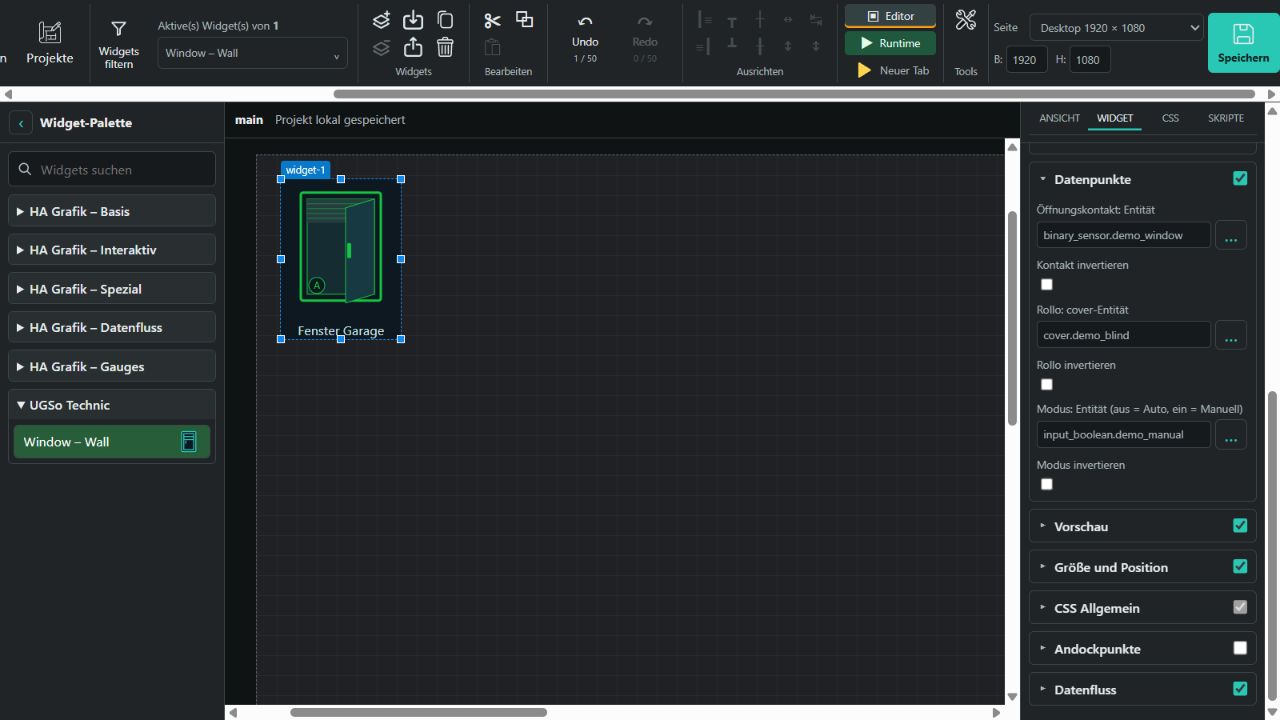This screenshot has height=720, width=1280.
Task: Click the Widgets suchen search field
Action: coord(112,169)
